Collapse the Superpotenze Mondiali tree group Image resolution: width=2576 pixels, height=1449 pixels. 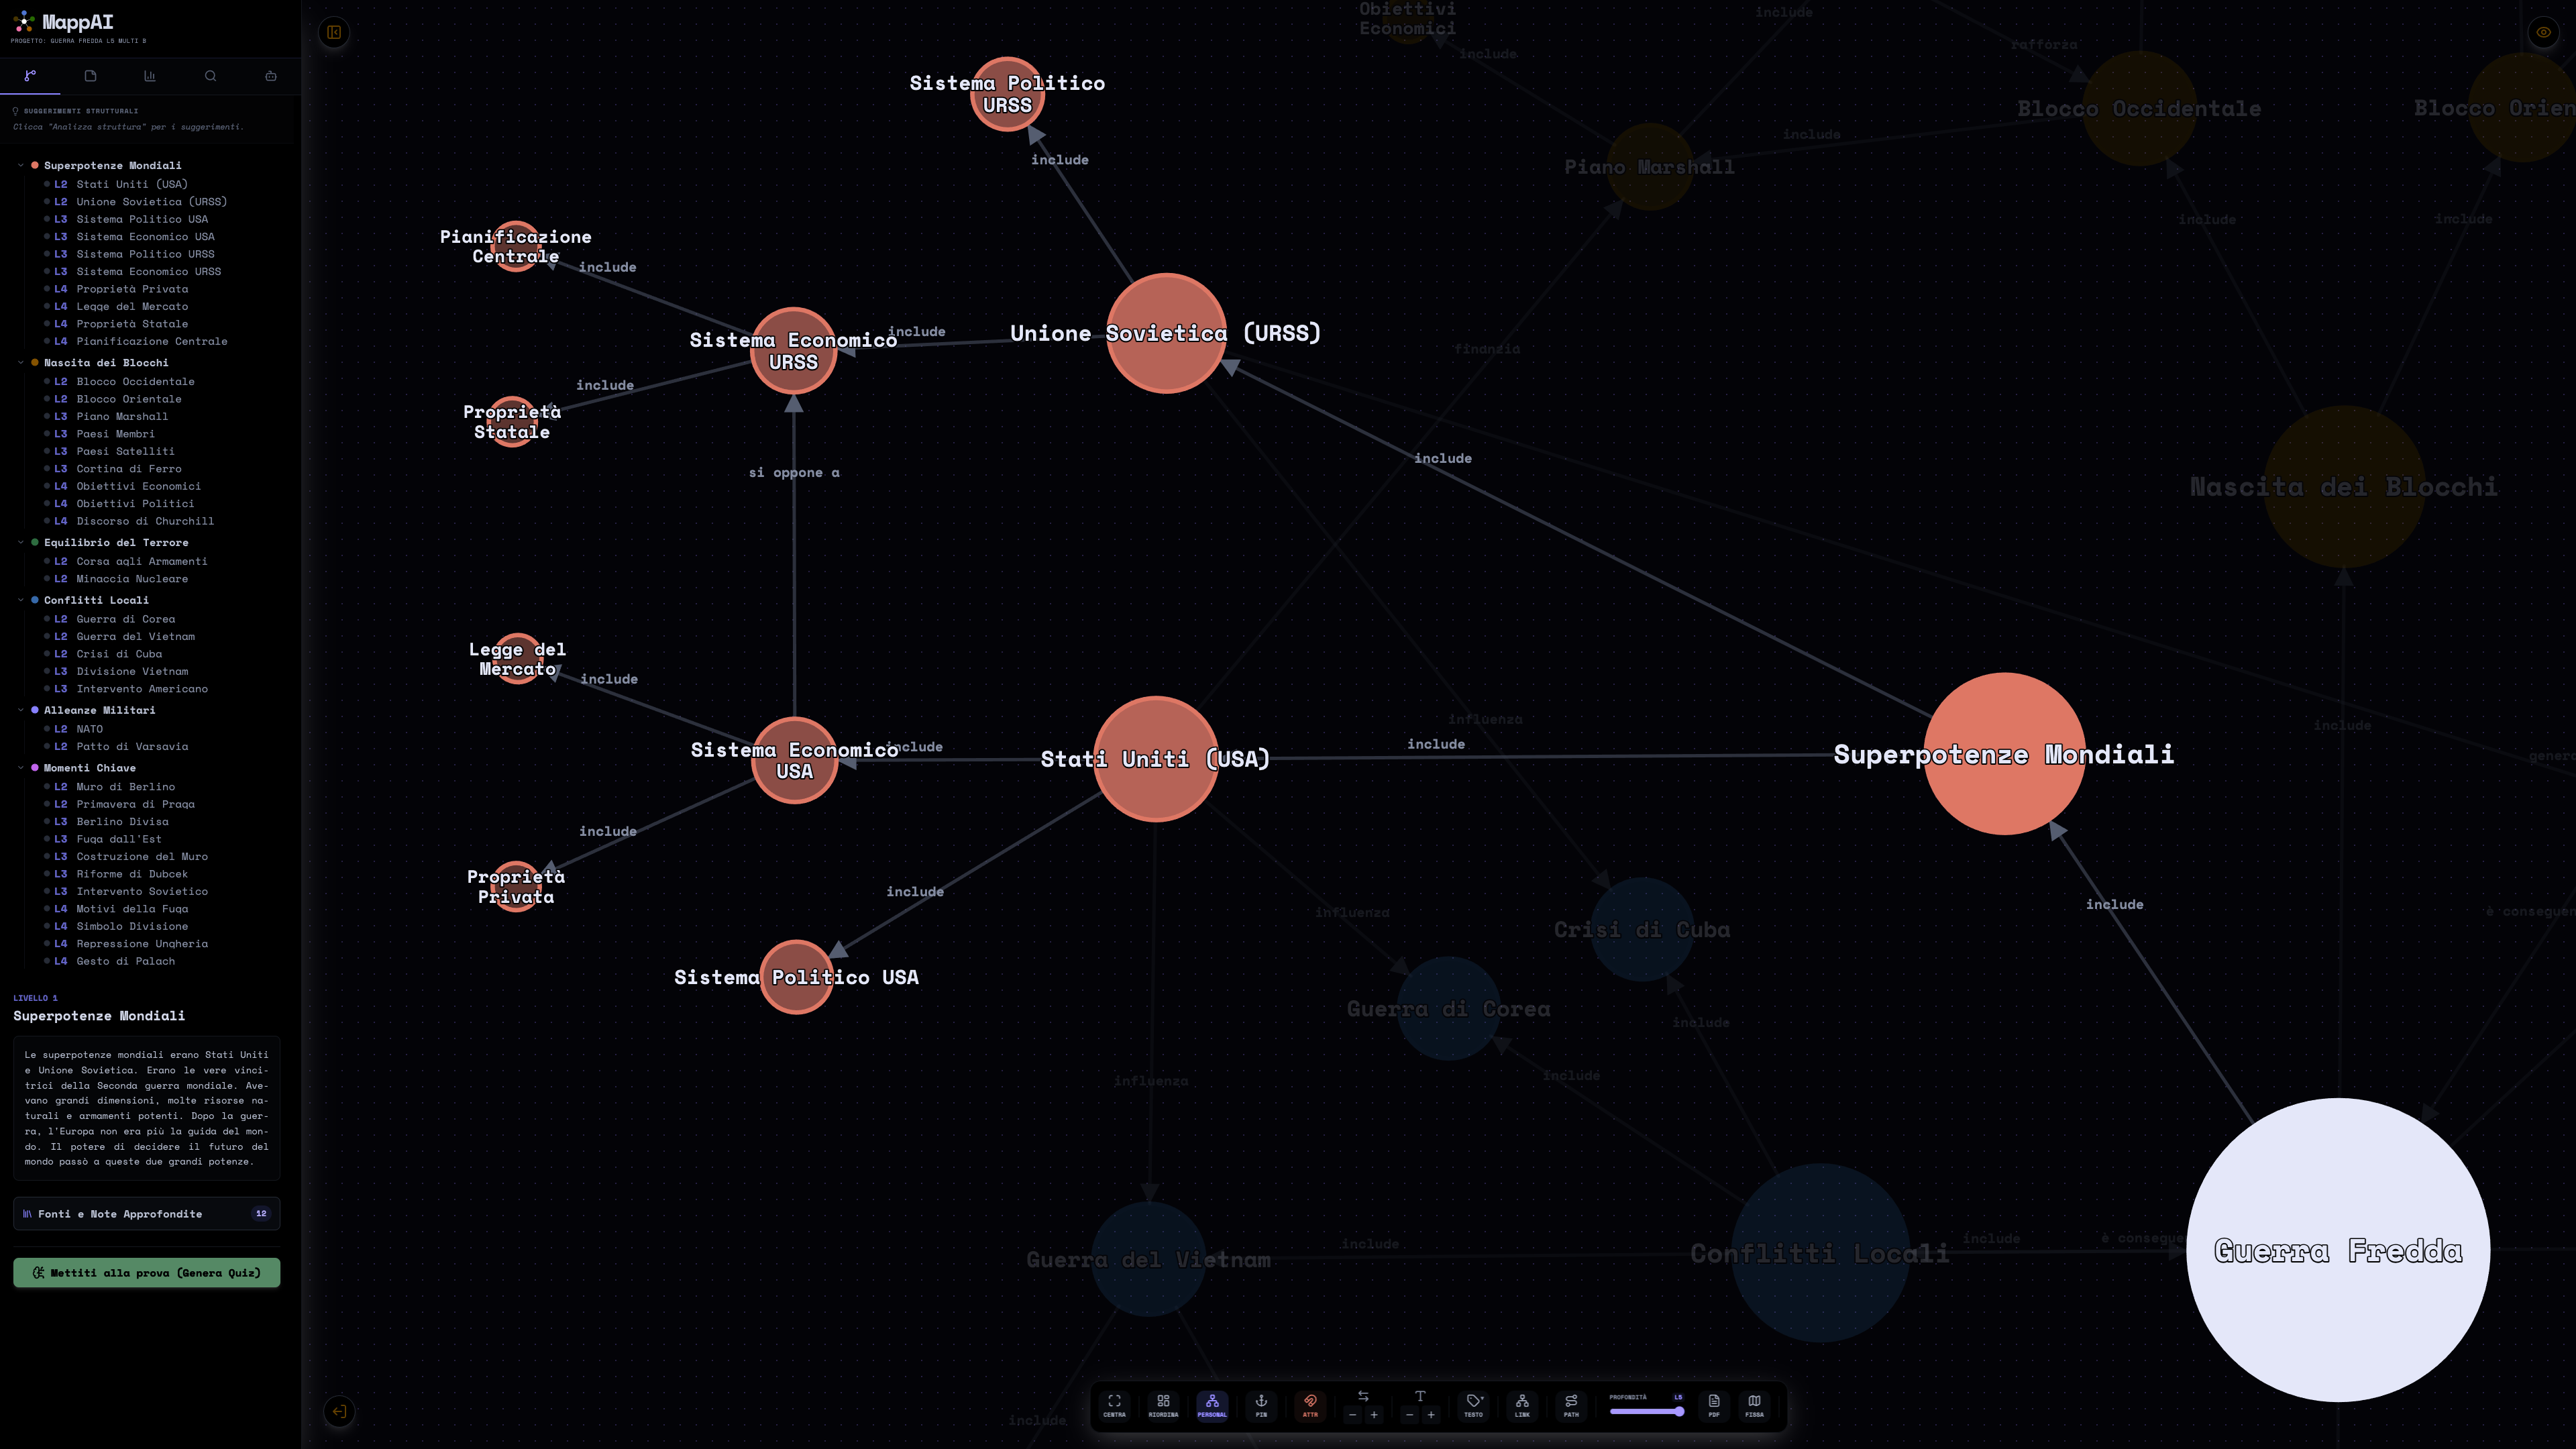click(20, 165)
